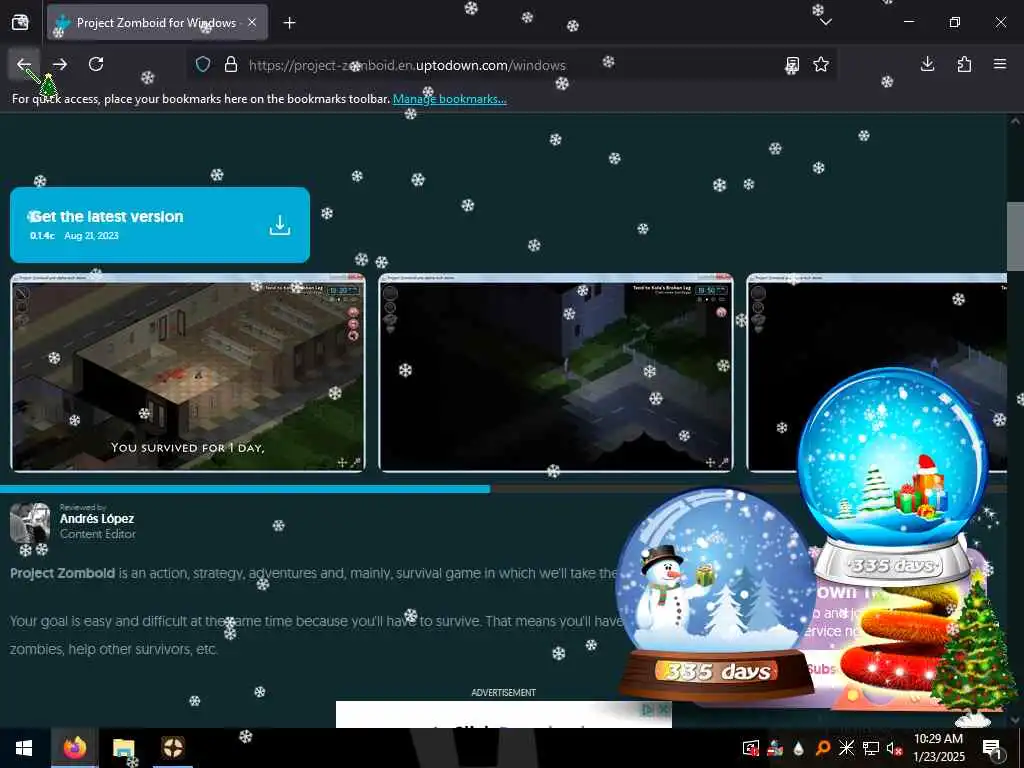The height and width of the screenshot is (768, 1024).
Task: Open File Explorer from the taskbar
Action: 123,748
